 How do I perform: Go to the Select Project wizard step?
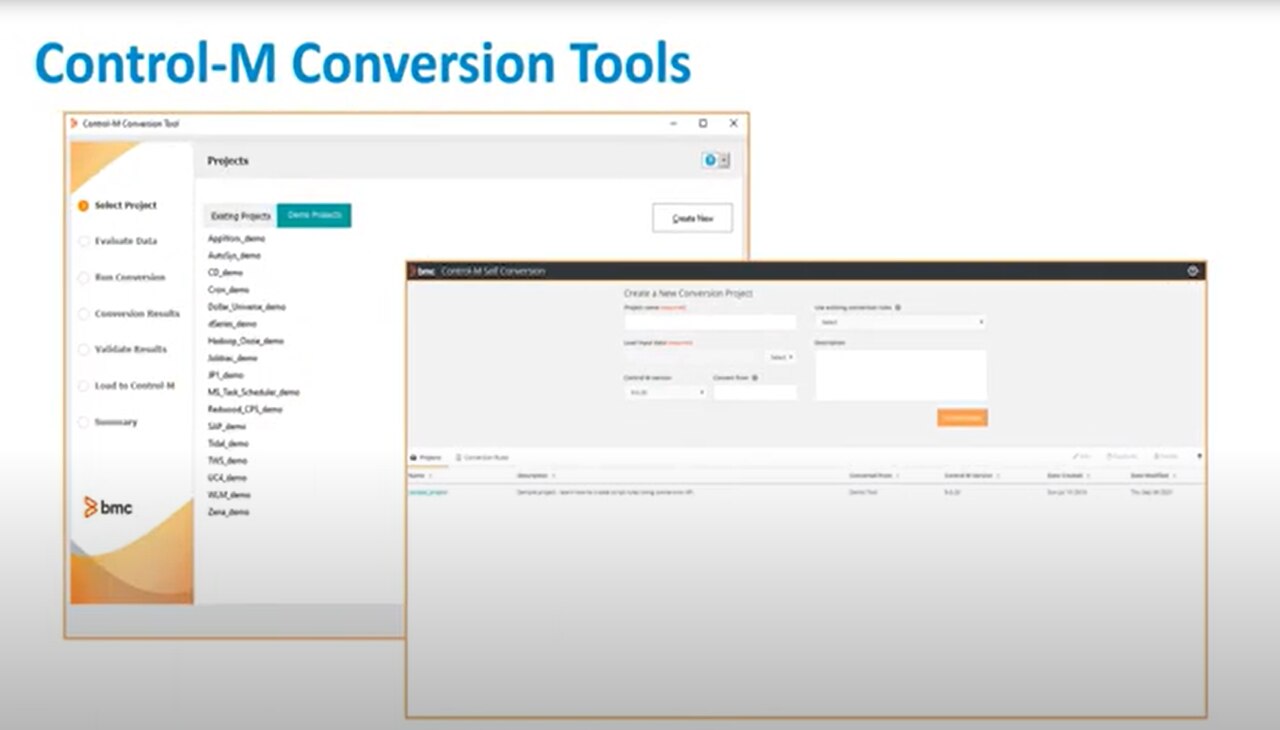click(118, 205)
